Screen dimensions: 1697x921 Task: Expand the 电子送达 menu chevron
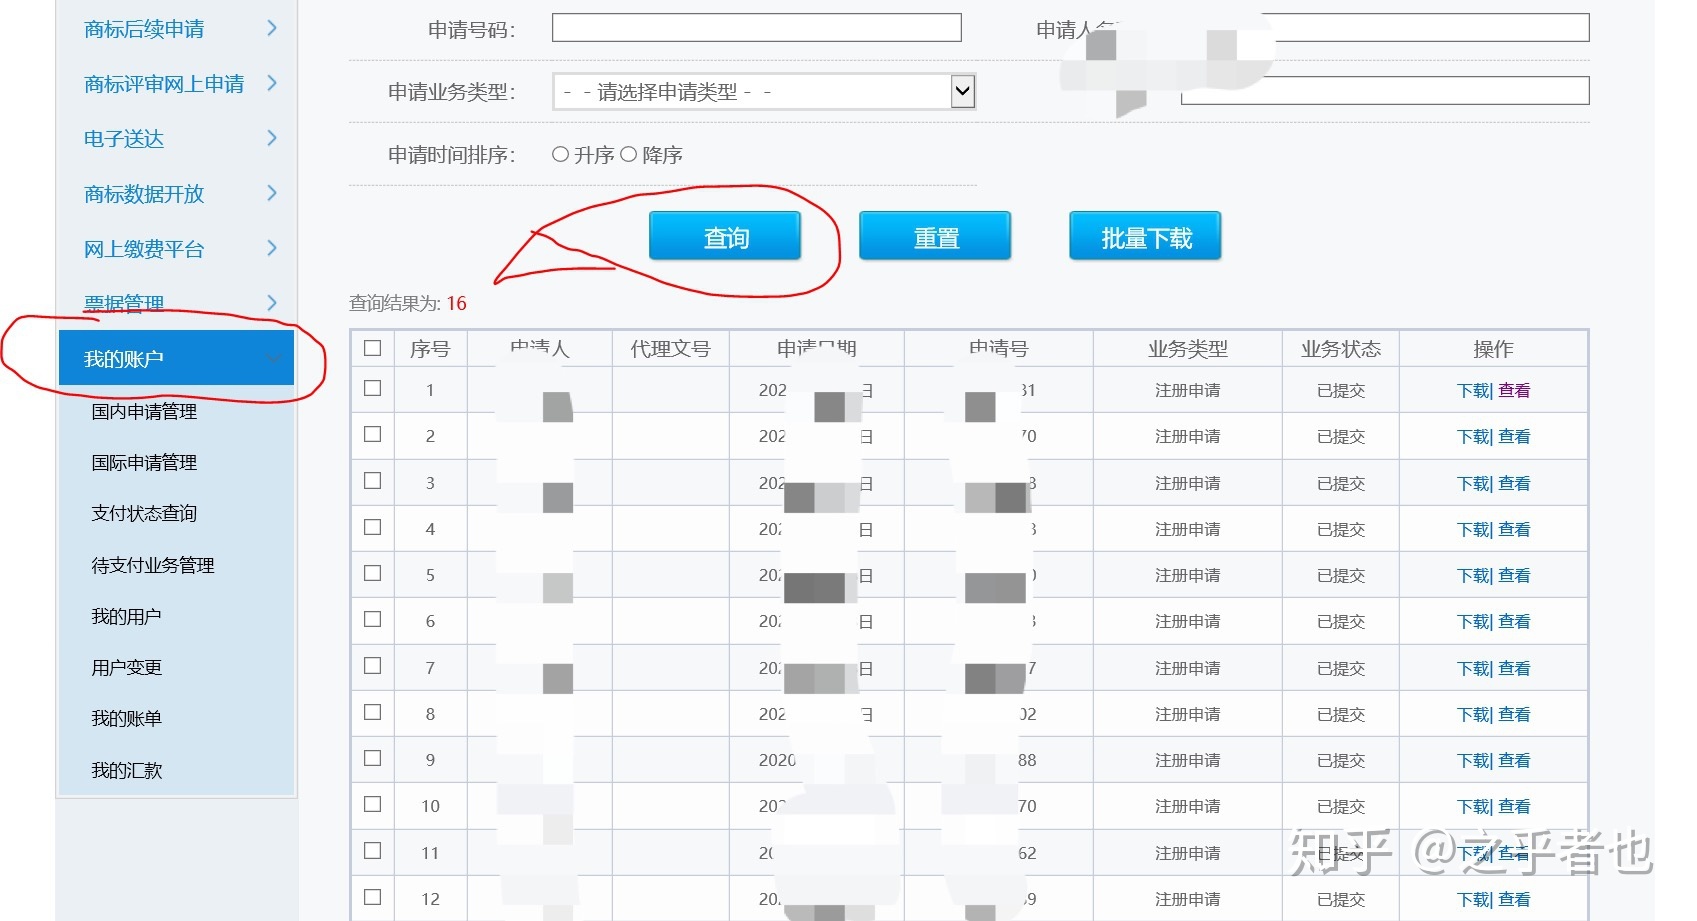(272, 138)
